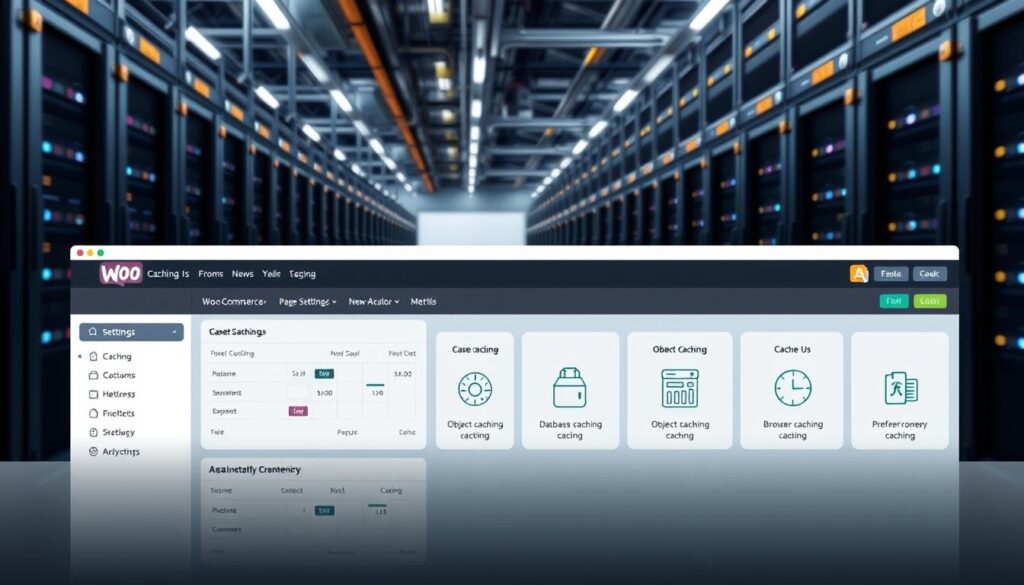Select the Database caching lock icon
The image size is (1024, 585).
point(569,388)
